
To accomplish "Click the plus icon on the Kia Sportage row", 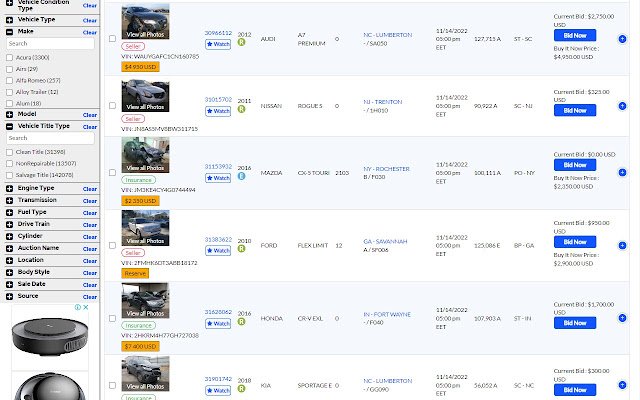I will (622, 385).
